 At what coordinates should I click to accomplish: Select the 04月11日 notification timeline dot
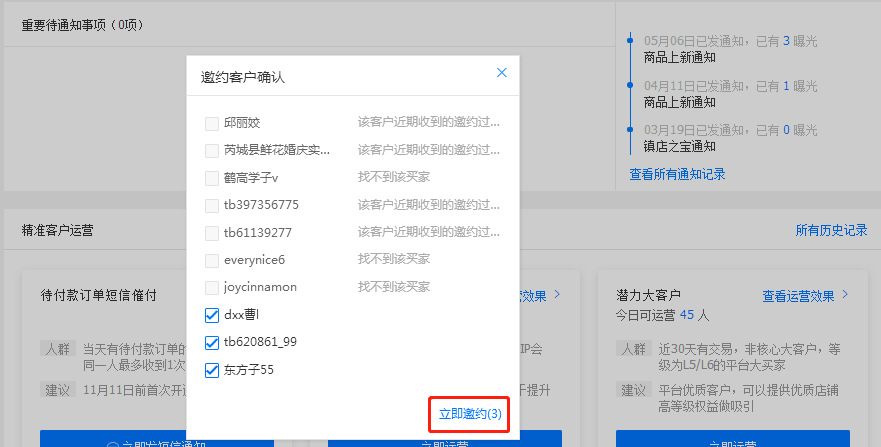click(630, 85)
